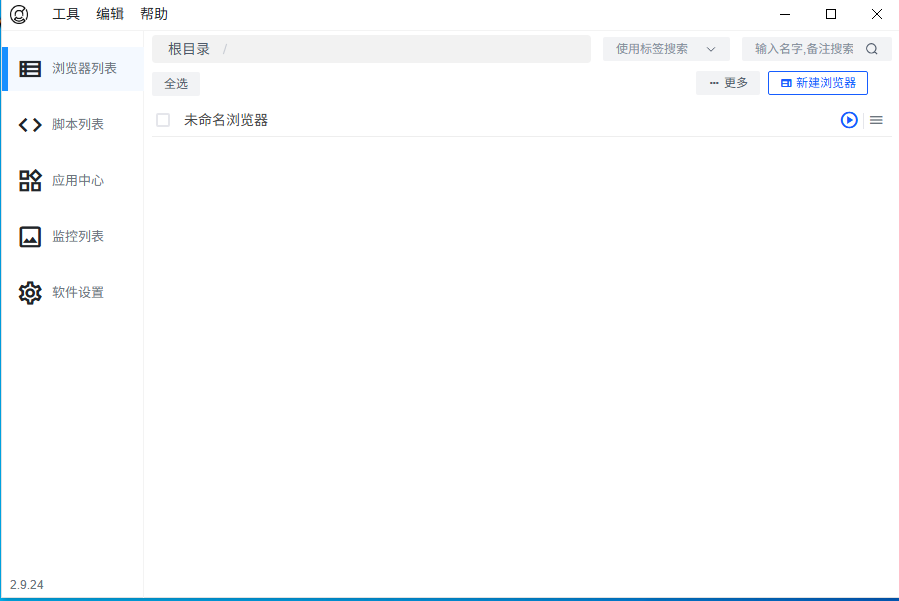Toggle selection of all browser profiles

[x=175, y=83]
